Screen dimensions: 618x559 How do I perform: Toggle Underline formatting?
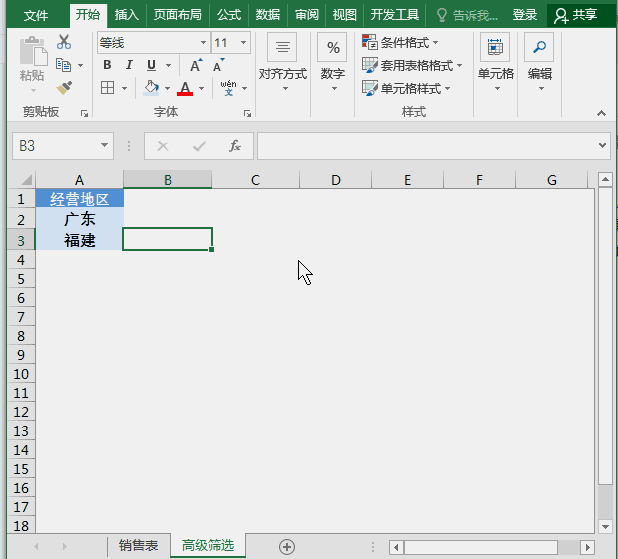(x=151, y=65)
